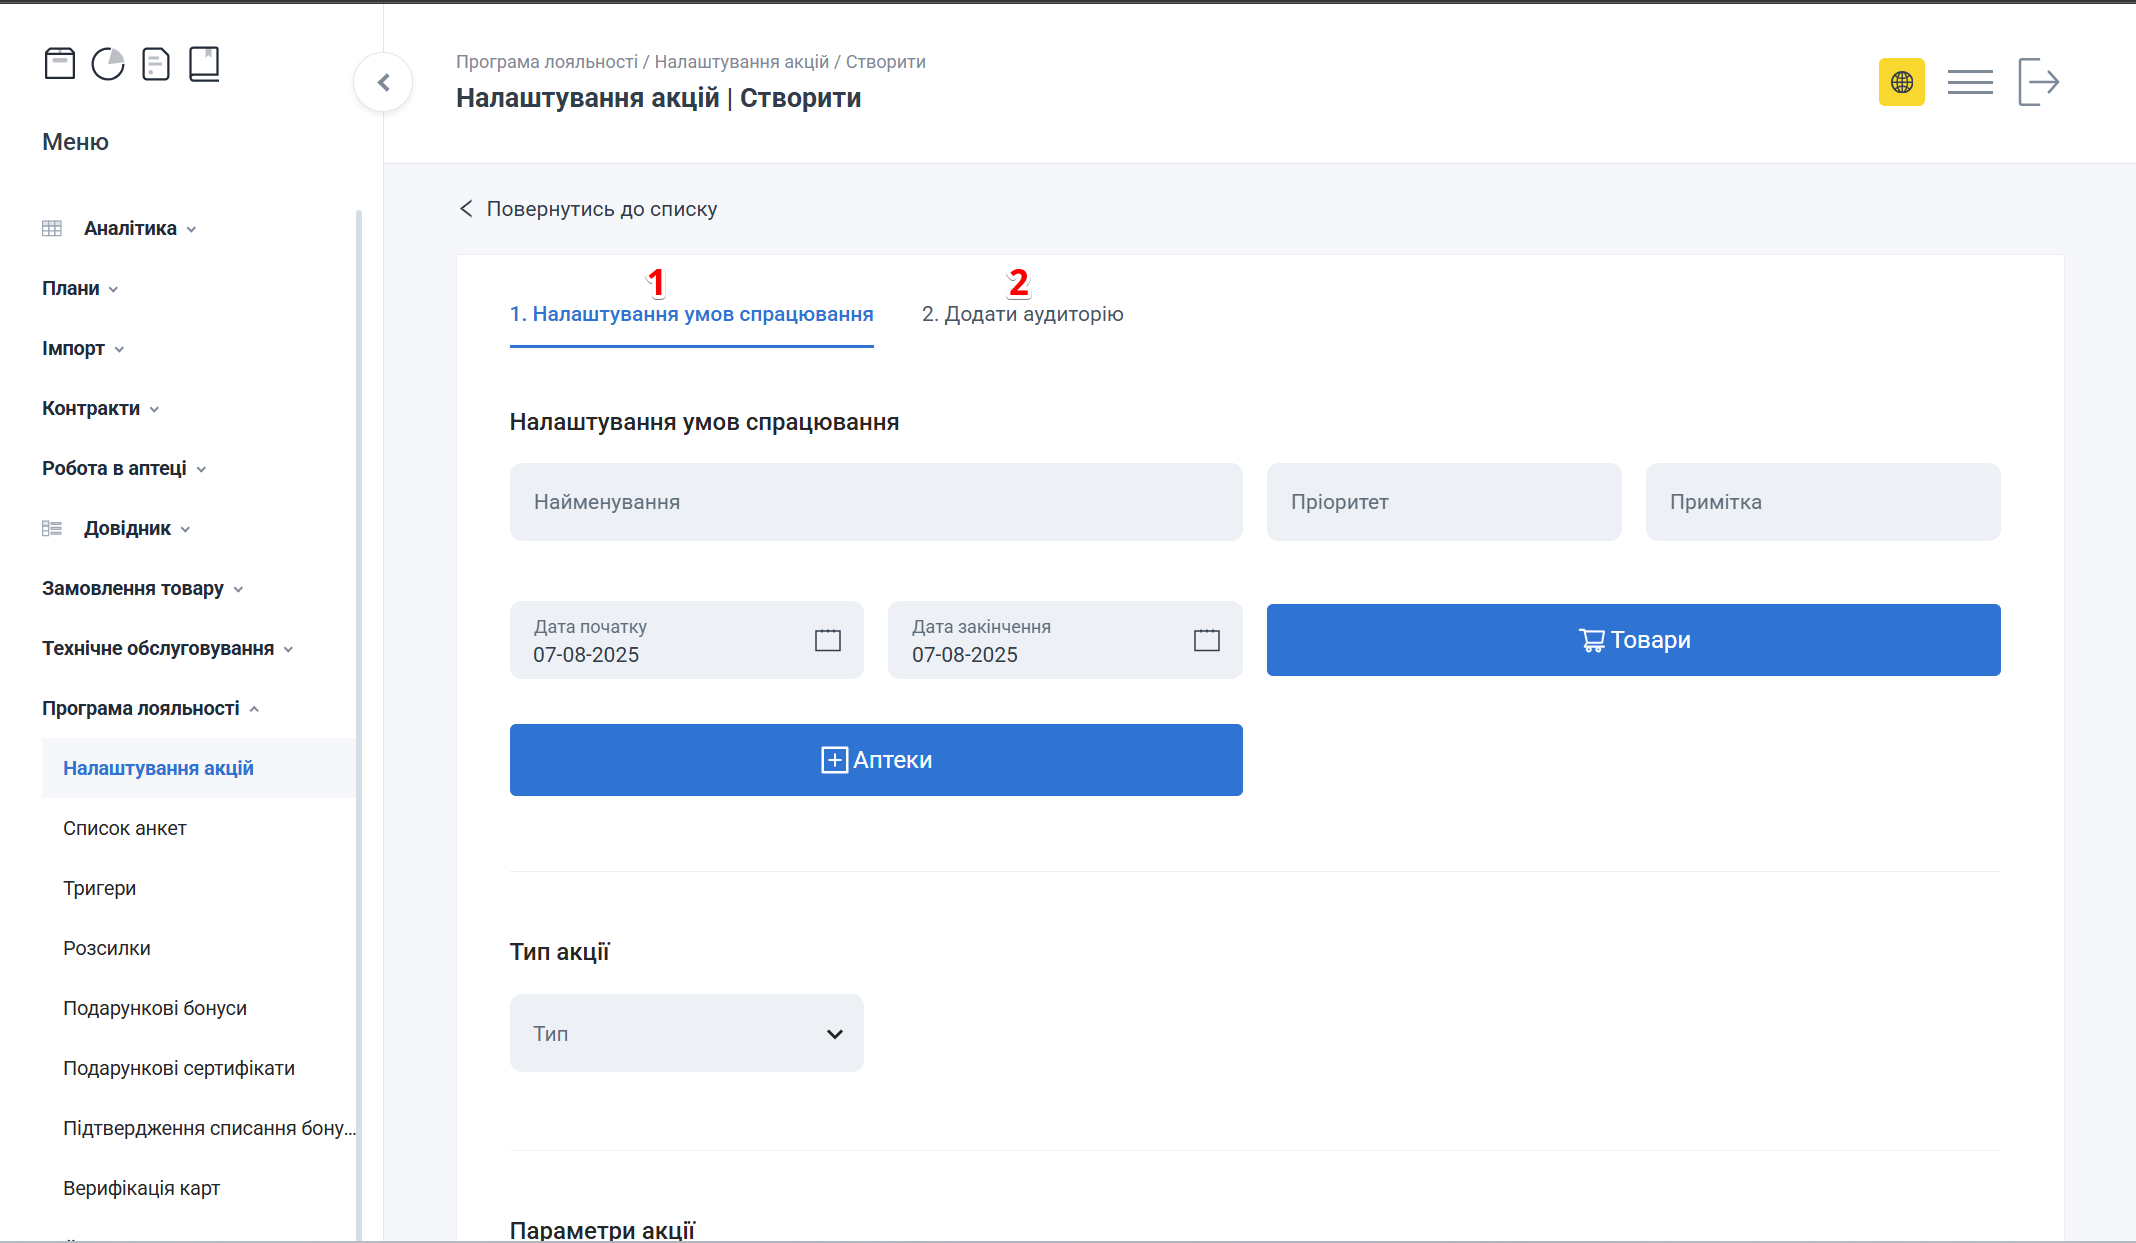Click the logout icon at top right

tap(2039, 81)
